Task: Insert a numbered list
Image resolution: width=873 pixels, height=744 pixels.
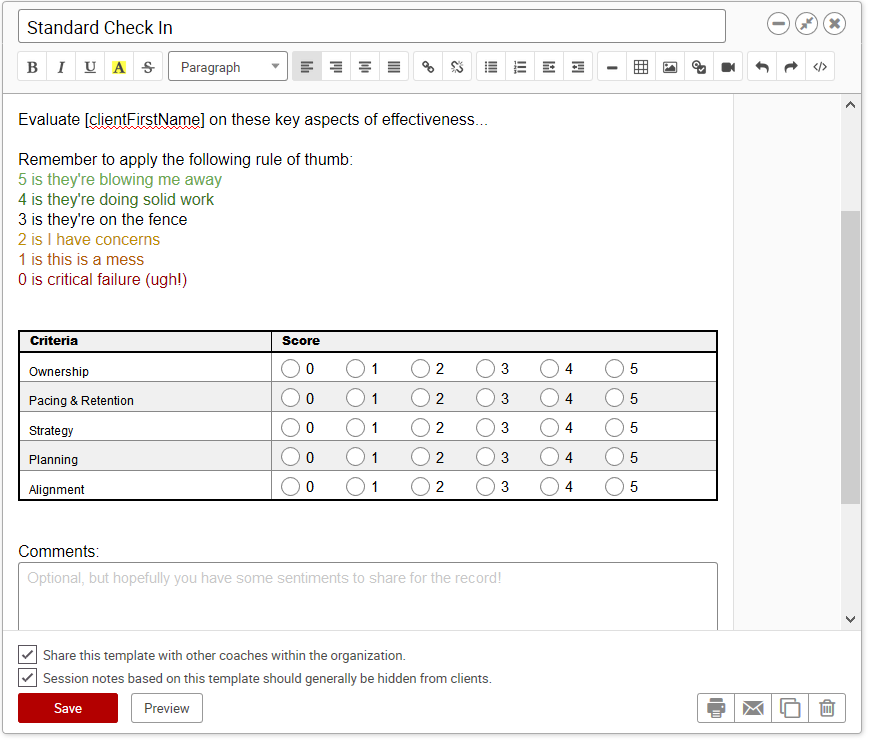Action: (520, 67)
